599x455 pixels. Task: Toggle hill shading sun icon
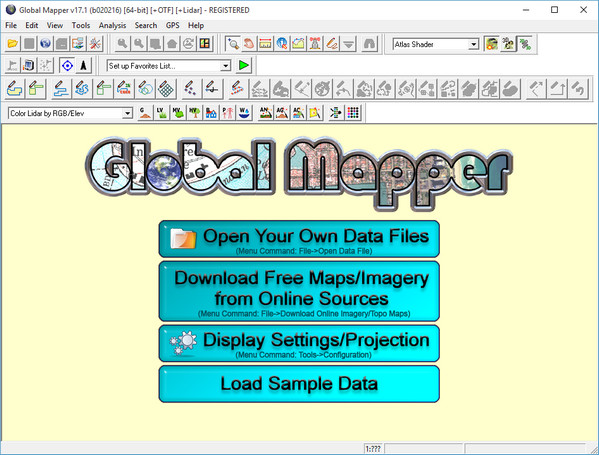(x=492, y=44)
